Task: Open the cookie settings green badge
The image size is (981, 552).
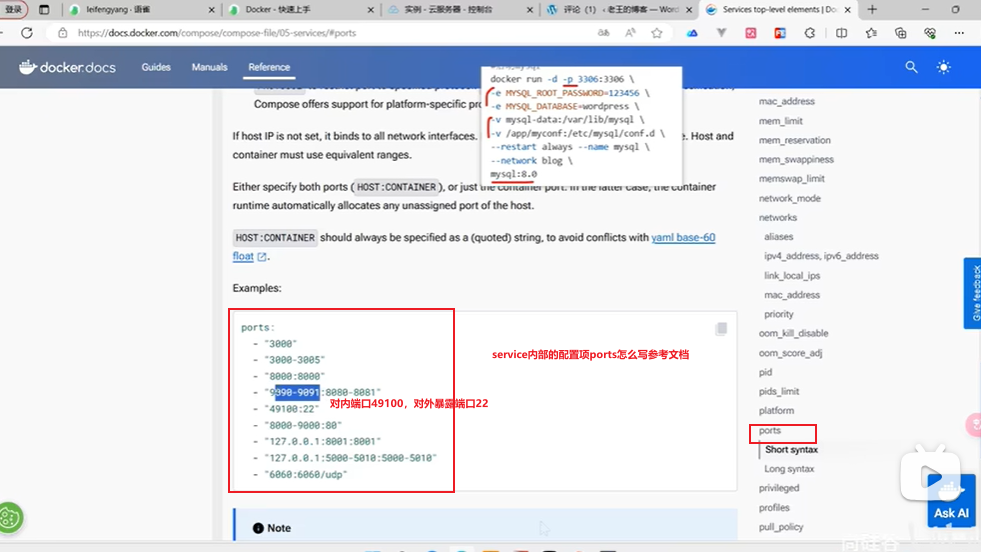Action: click(10, 518)
